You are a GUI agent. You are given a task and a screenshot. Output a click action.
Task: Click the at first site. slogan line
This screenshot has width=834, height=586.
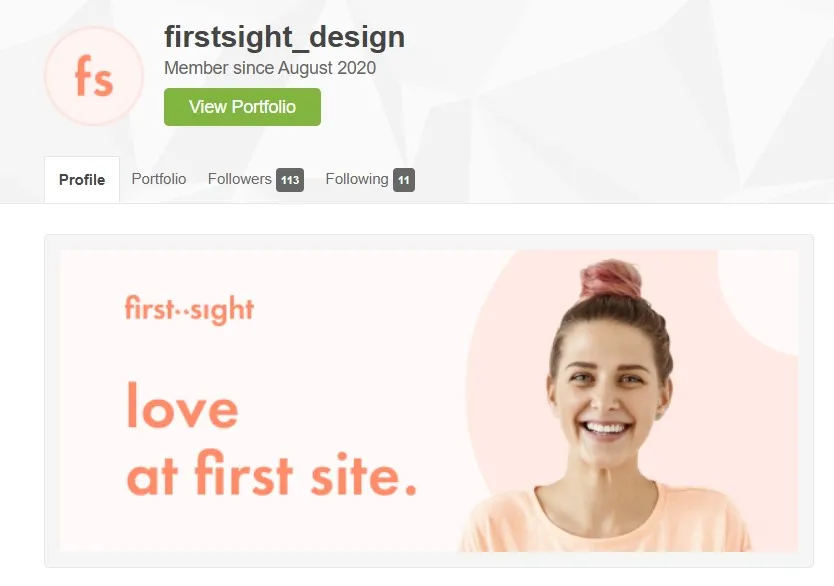[272, 473]
